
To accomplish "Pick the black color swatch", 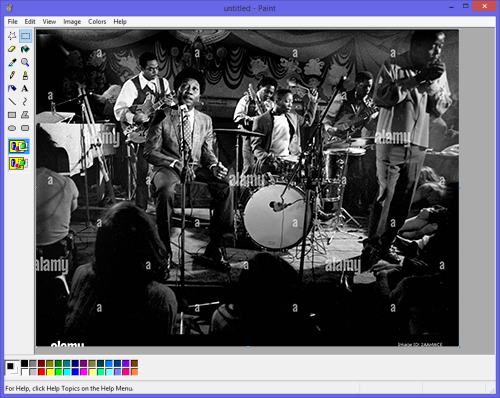I will (25, 363).
